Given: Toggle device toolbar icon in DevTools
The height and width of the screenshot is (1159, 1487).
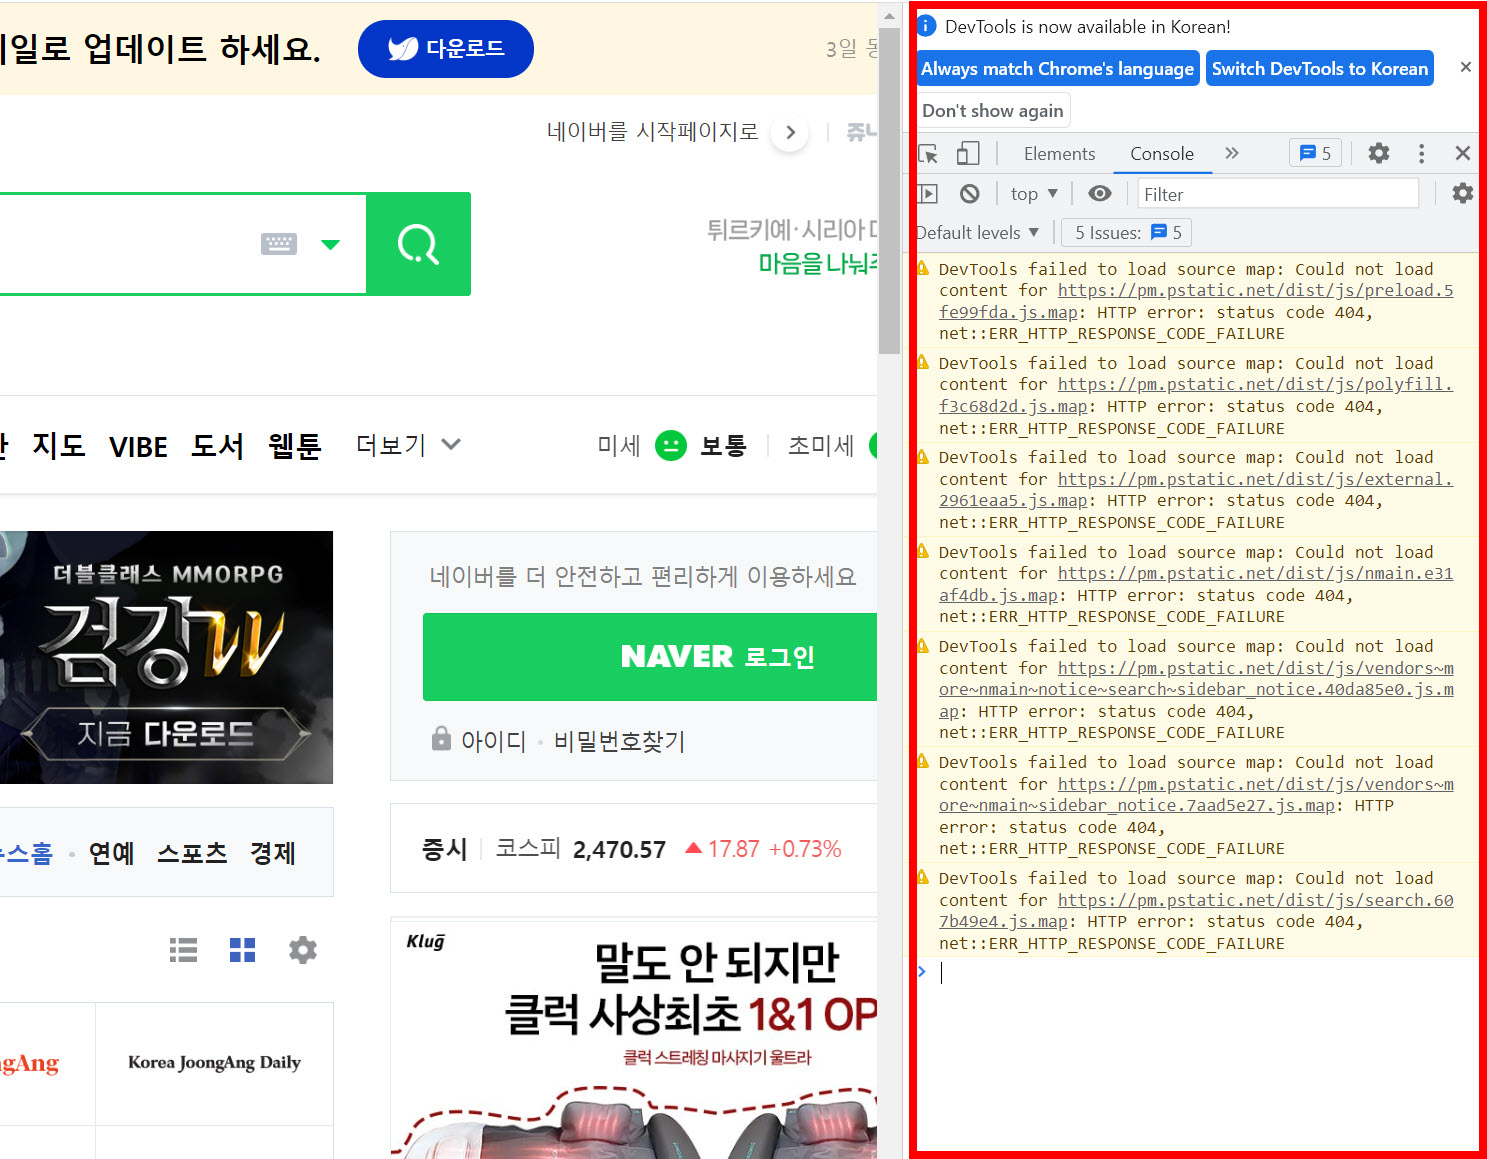Looking at the screenshot, I should click(967, 153).
